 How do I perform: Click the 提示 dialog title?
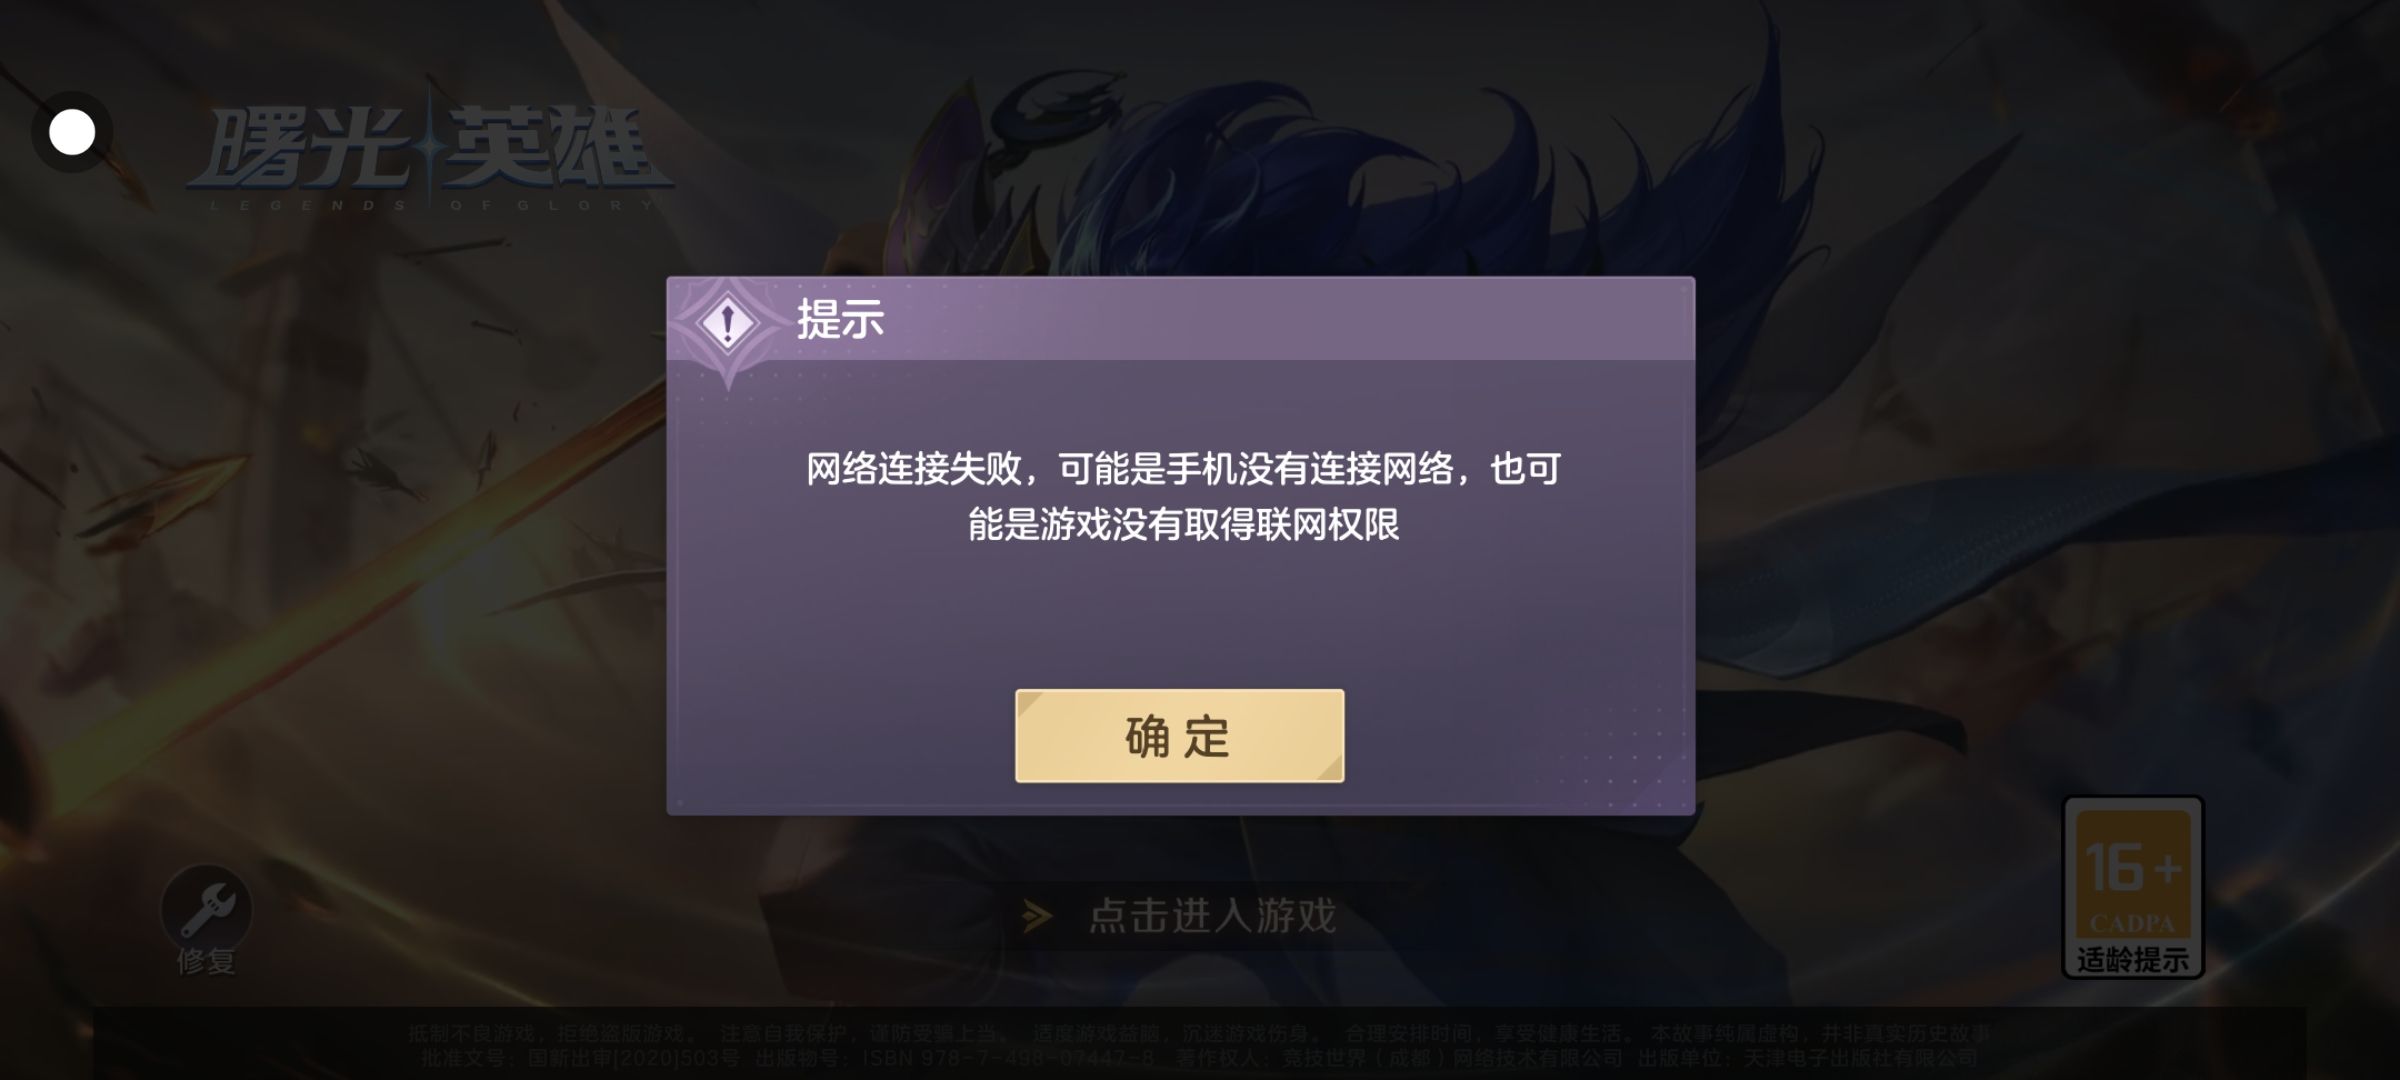click(x=840, y=320)
